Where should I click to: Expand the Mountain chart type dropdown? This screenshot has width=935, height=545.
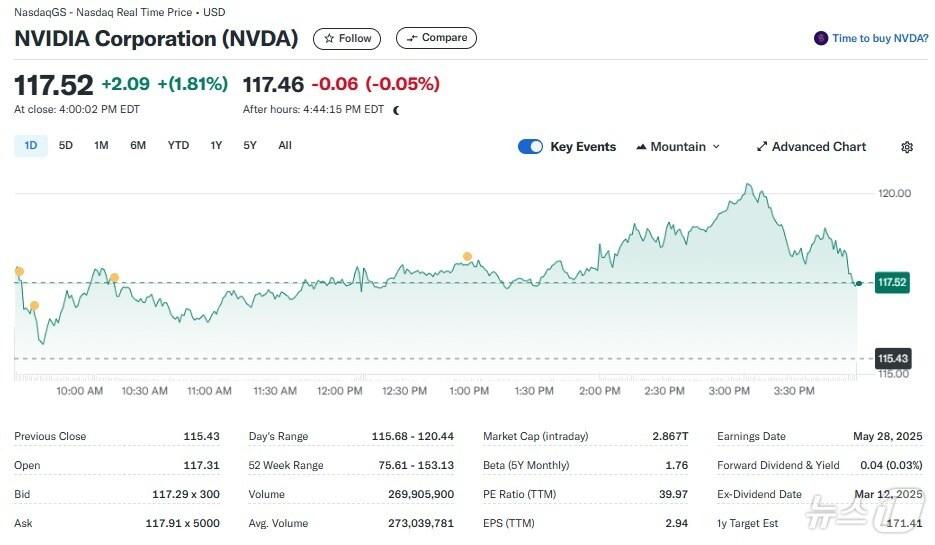678,147
